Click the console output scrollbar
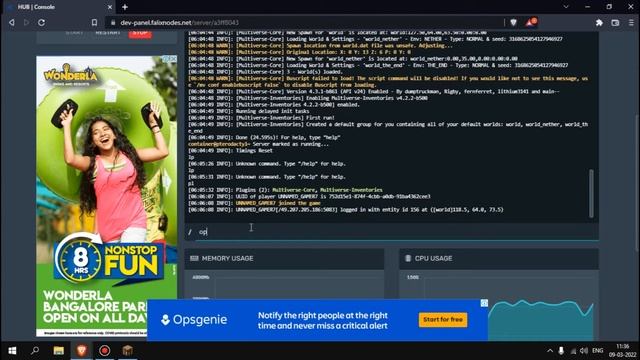Screen dimensions: 640x360 pyautogui.click(x=591, y=193)
